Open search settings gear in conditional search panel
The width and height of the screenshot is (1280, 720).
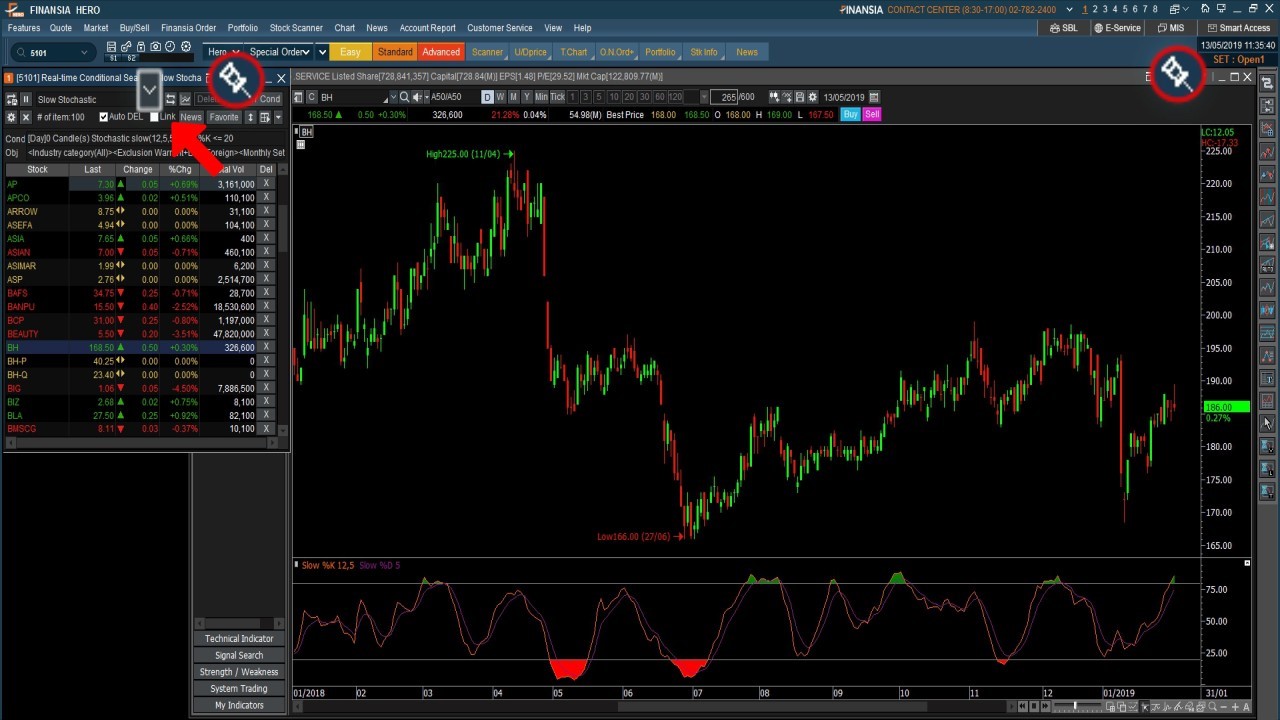[11, 117]
